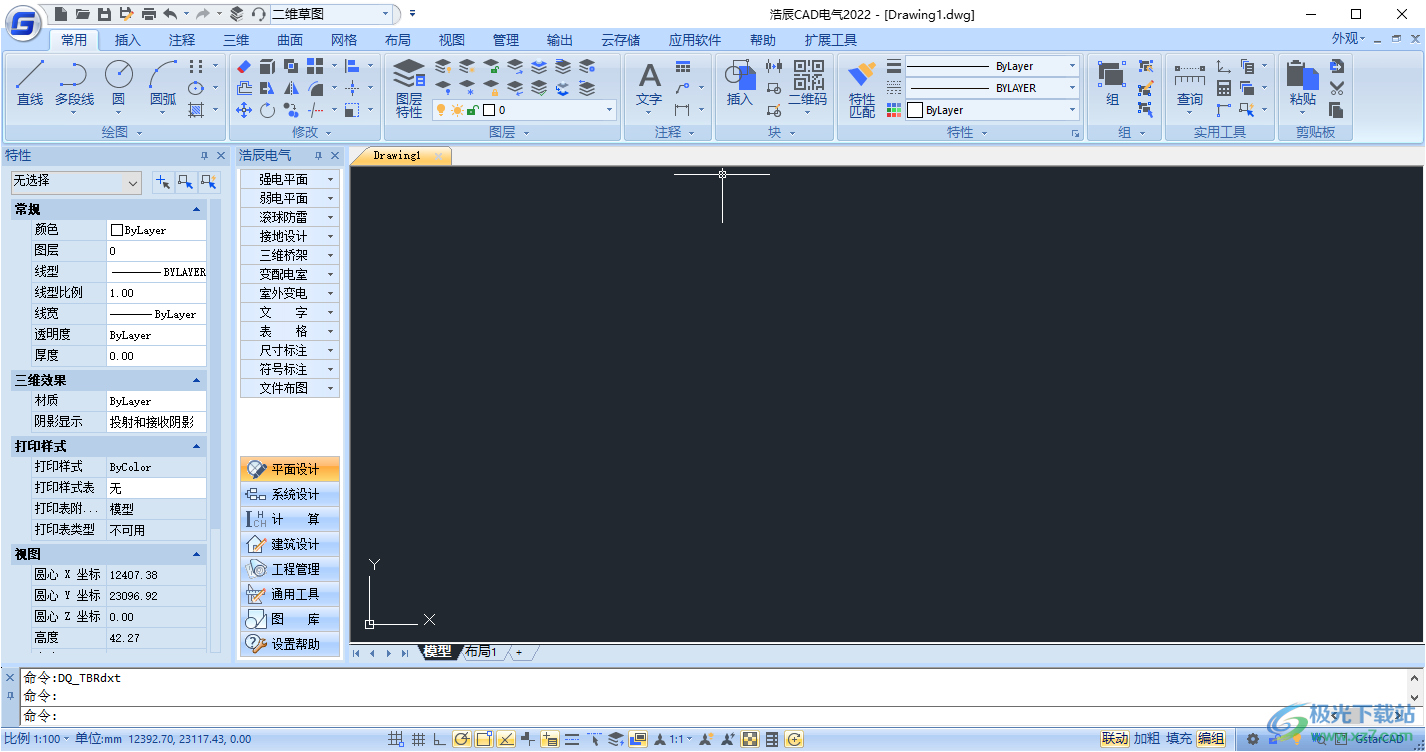Switch to the 三维 ribbon tab

[236, 40]
